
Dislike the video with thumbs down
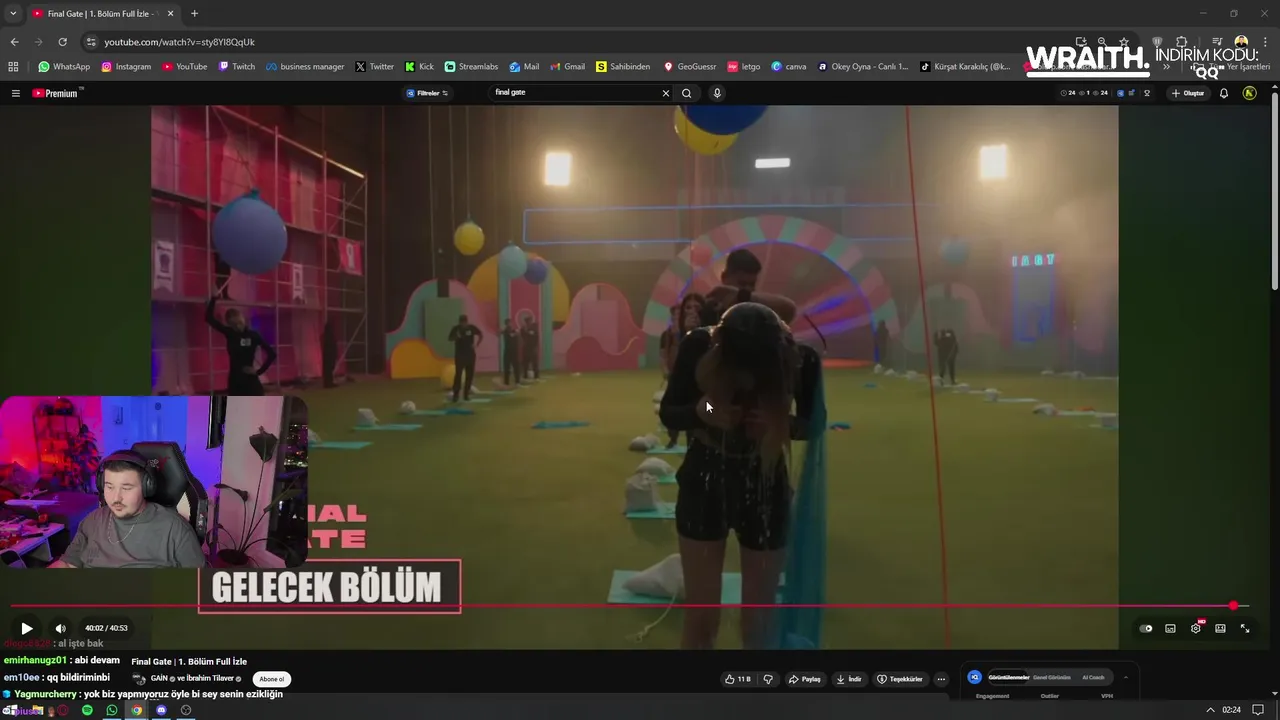click(x=768, y=679)
